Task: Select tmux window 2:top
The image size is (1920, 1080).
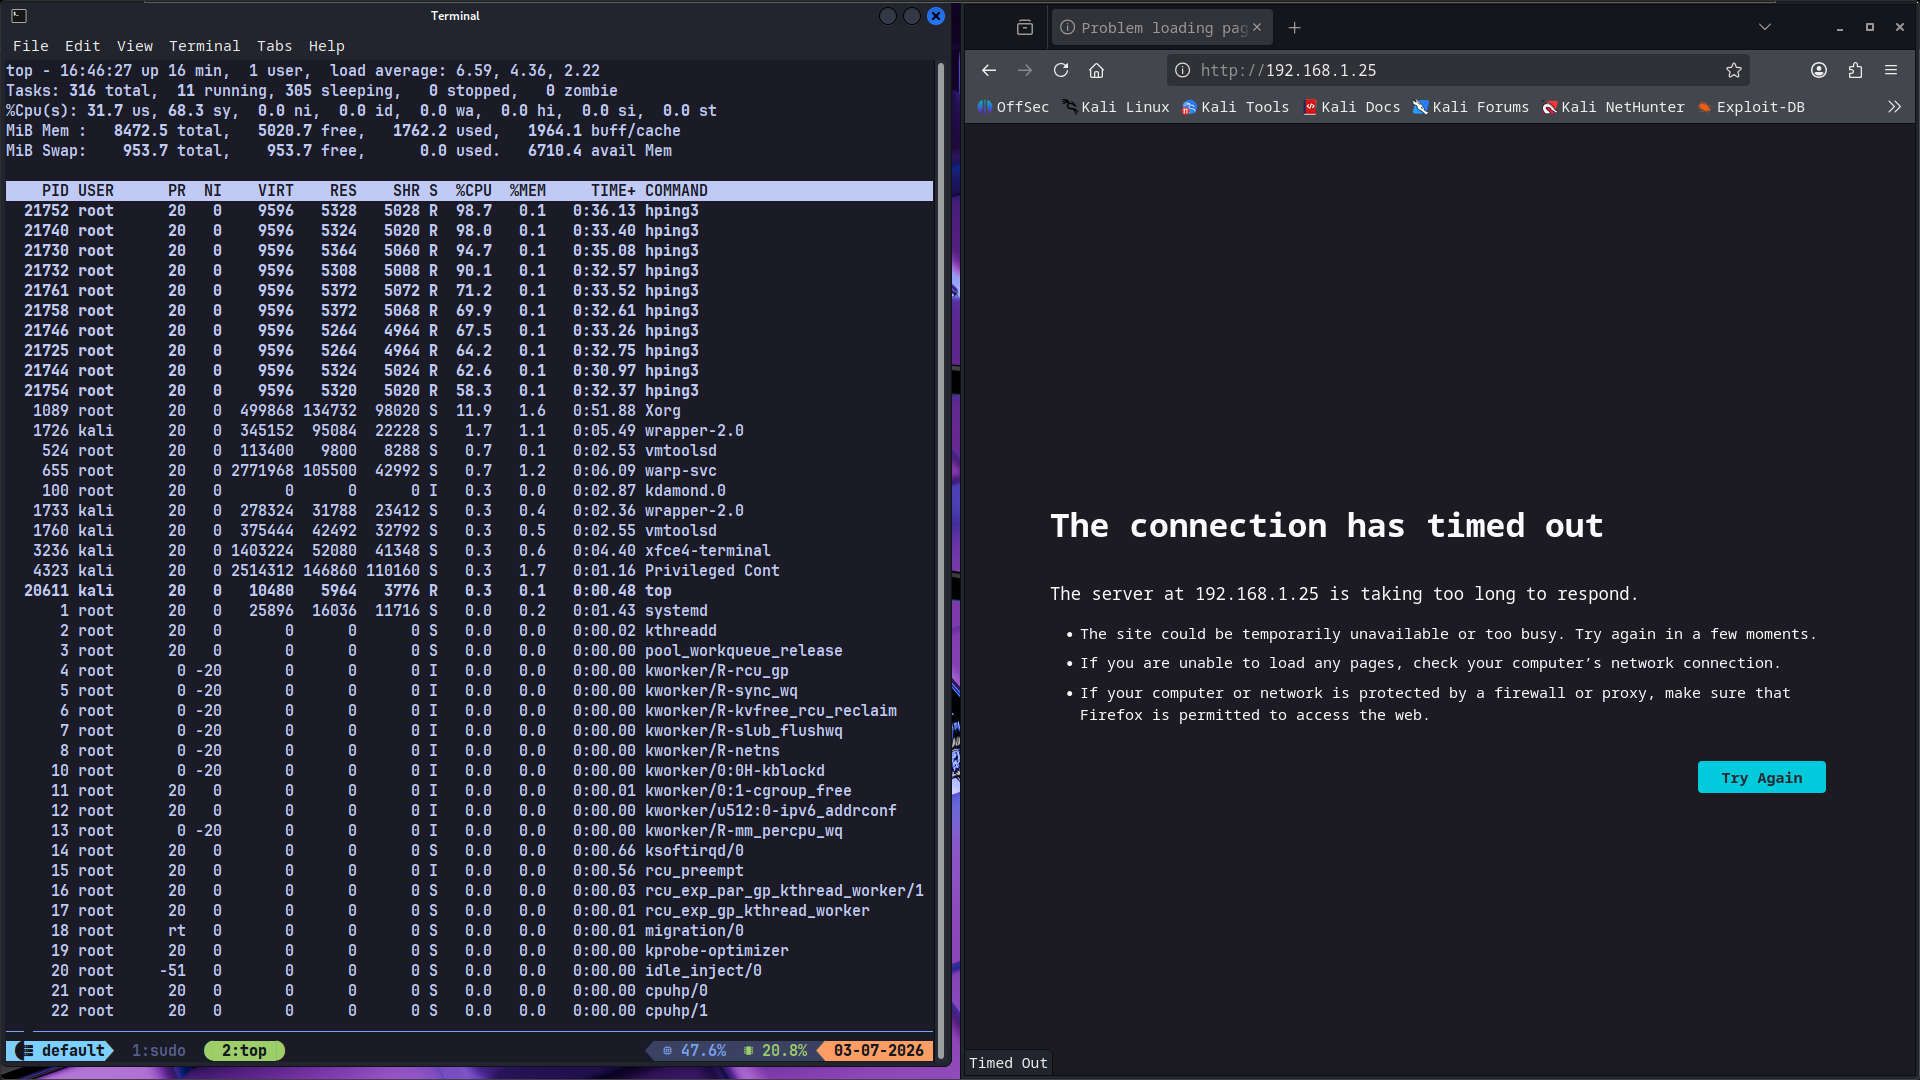Action: (x=244, y=1051)
